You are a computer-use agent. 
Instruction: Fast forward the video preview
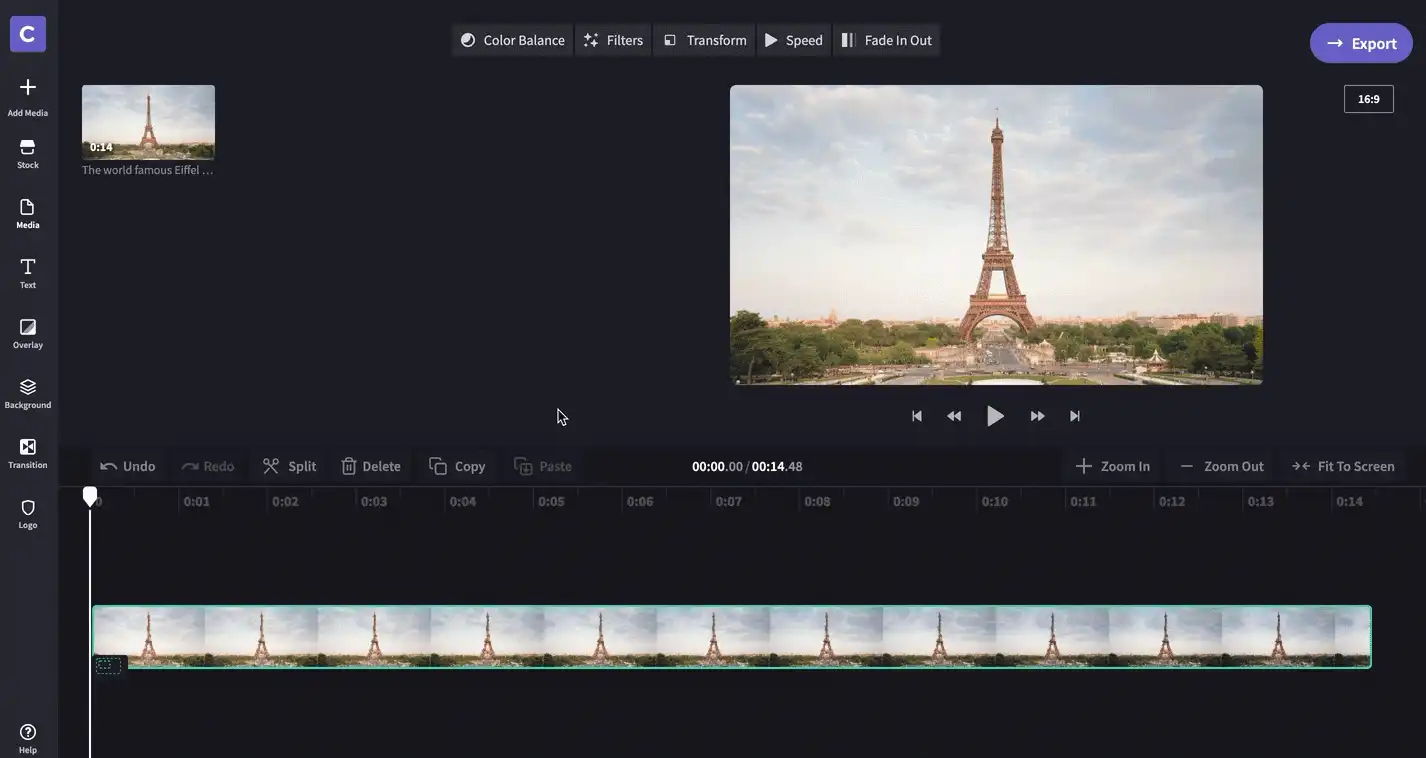click(x=1037, y=416)
